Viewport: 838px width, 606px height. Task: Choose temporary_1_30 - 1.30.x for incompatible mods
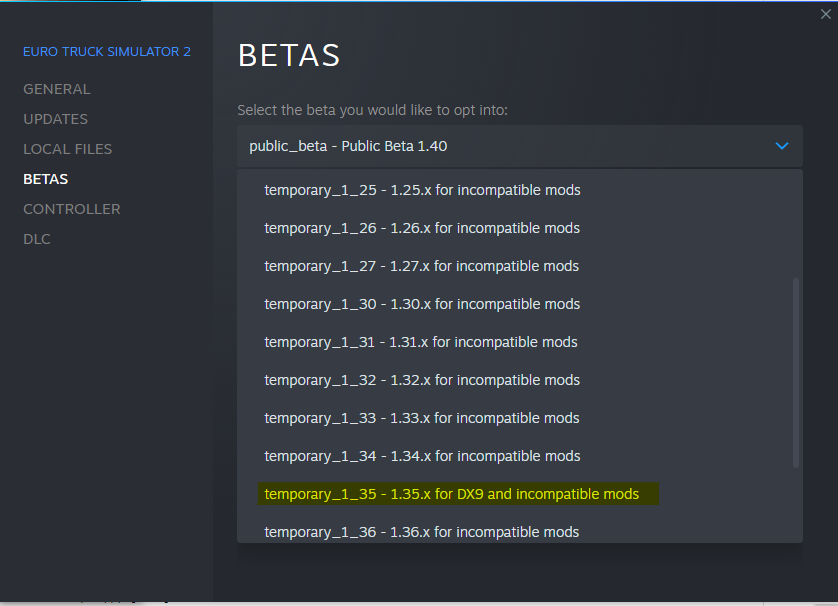(x=520, y=304)
